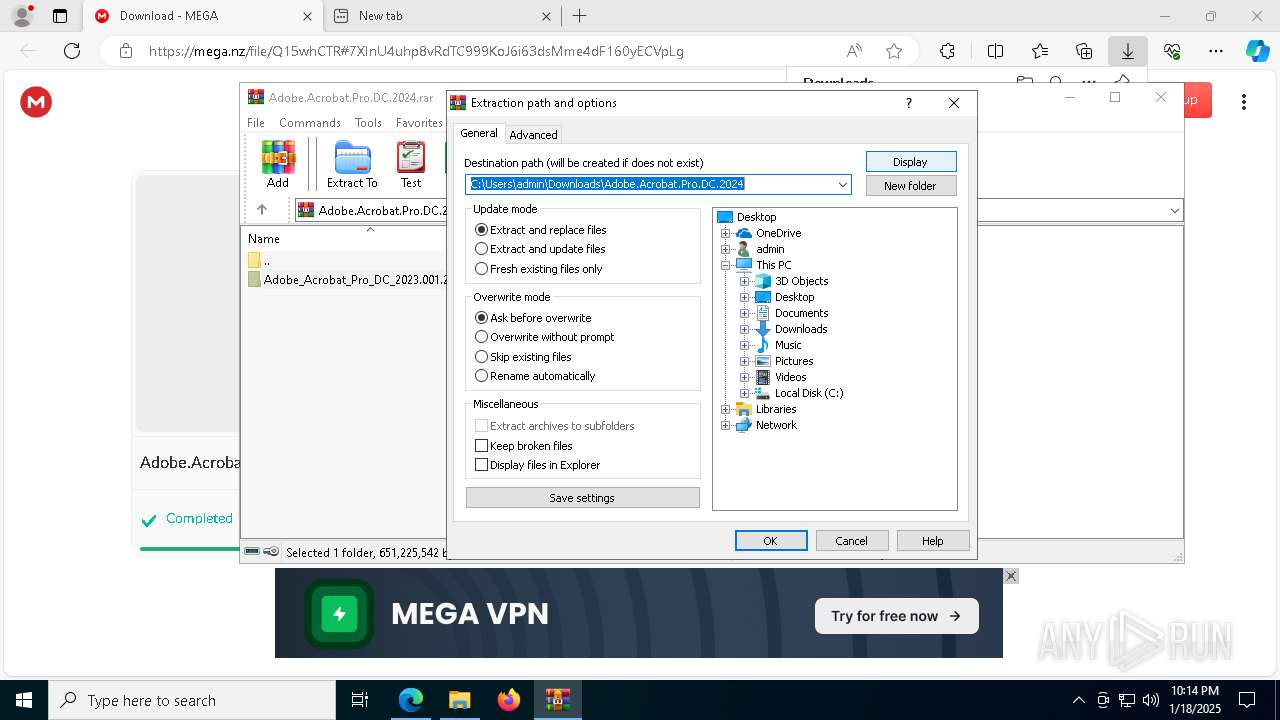The image size is (1280, 720).
Task: Select Skip existing files option
Action: 524,357
